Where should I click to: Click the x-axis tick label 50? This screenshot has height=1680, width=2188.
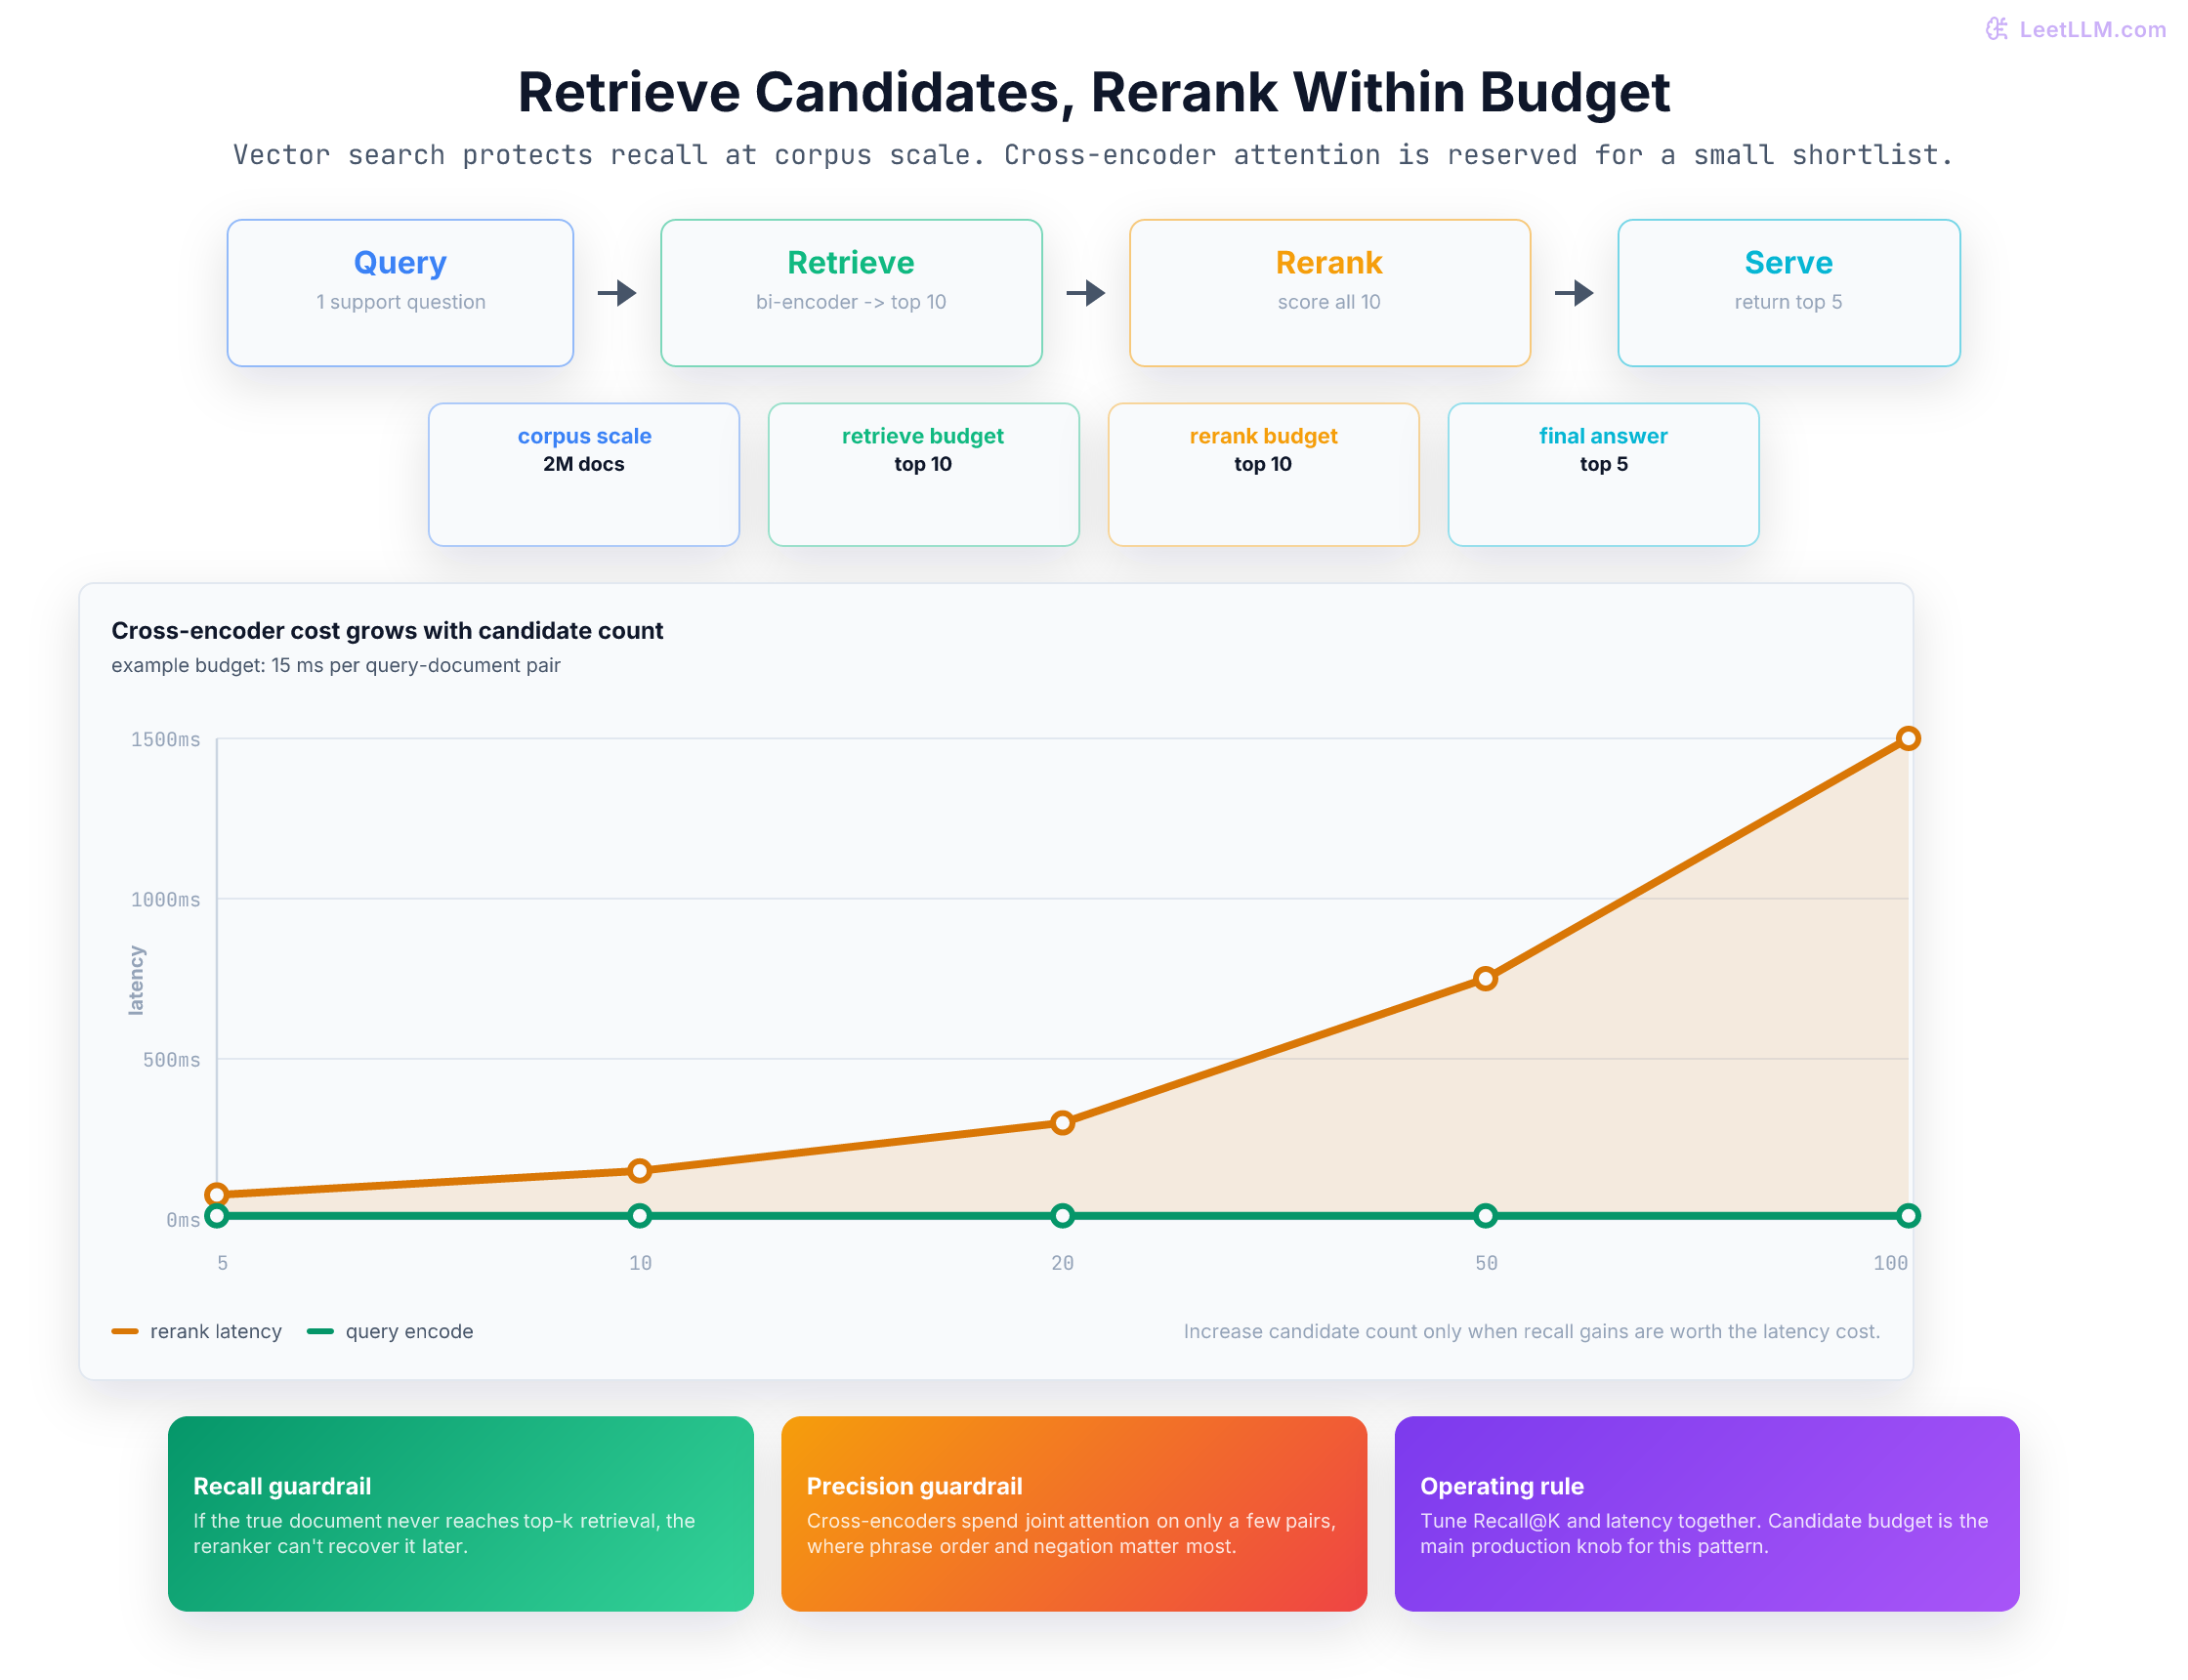click(1486, 1263)
